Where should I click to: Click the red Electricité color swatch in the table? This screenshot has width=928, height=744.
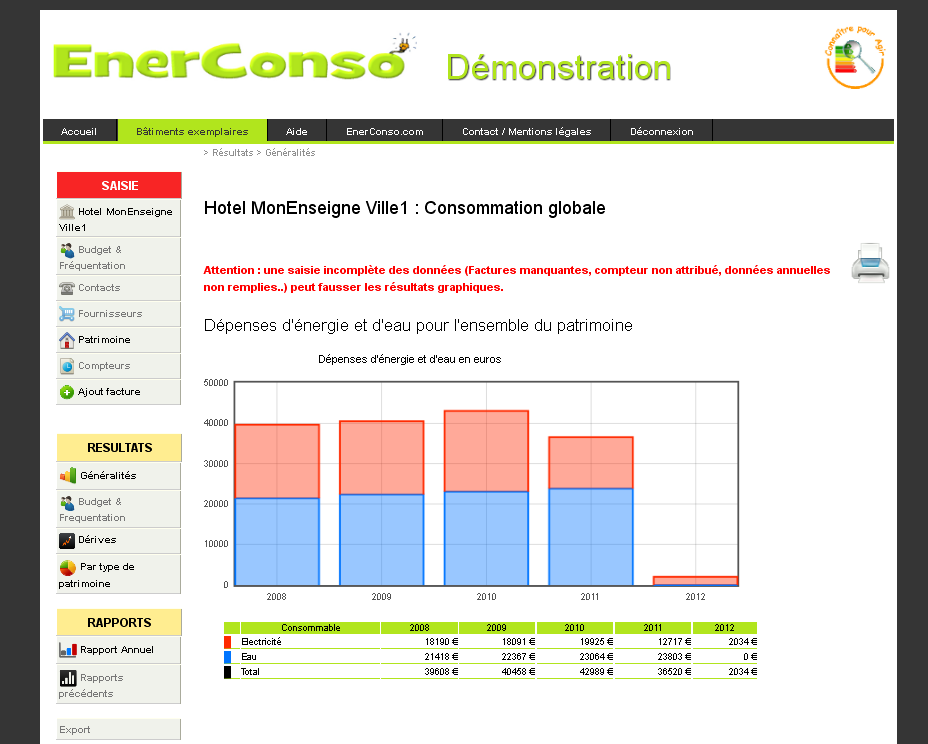[227, 643]
